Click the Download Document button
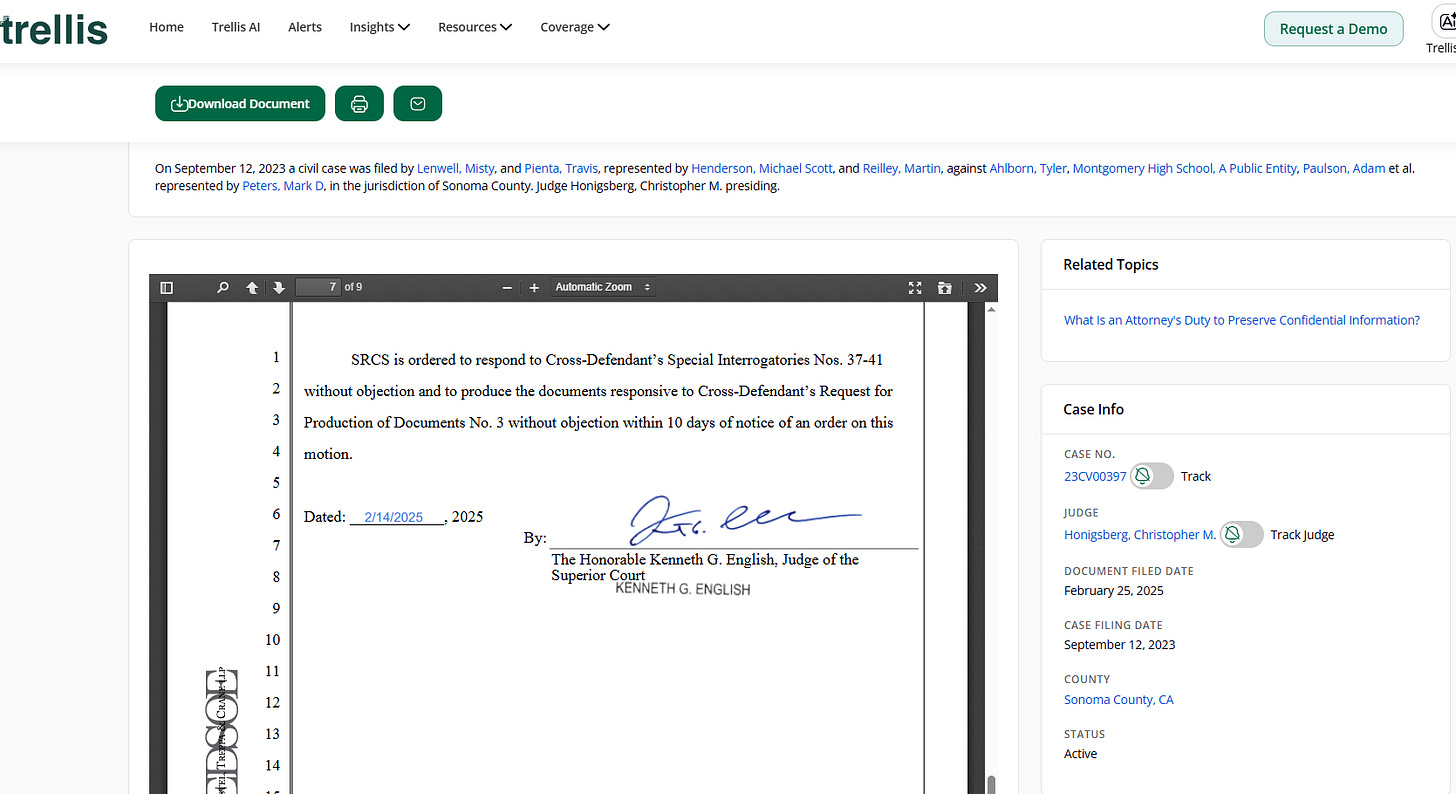This screenshot has height=794, width=1456. (x=240, y=104)
